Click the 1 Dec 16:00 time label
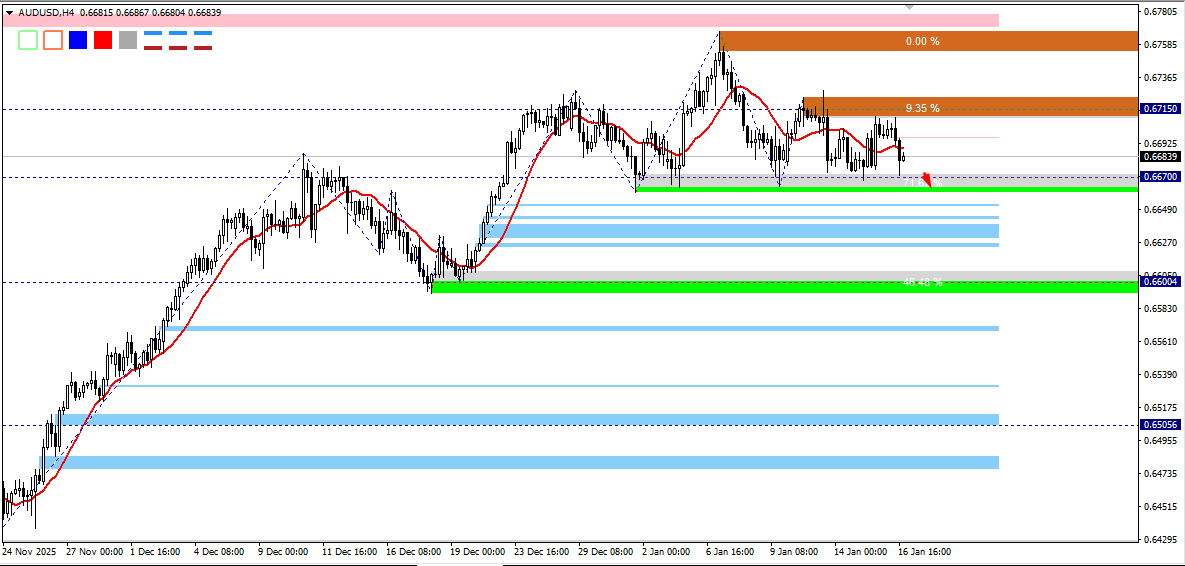1185x566 pixels. (x=157, y=552)
